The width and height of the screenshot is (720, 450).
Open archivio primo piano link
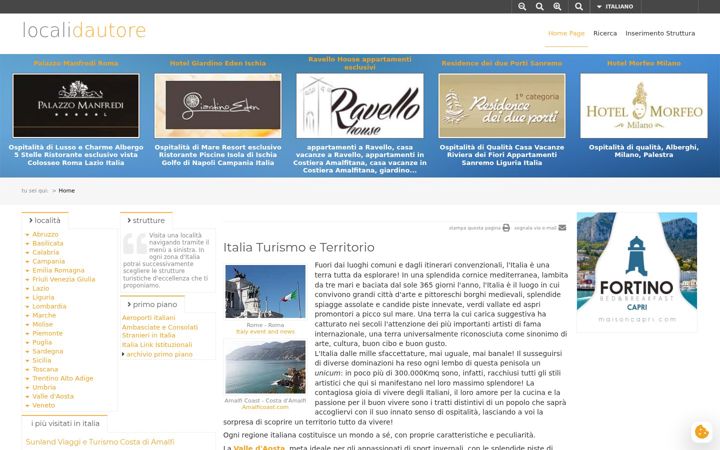click(159, 354)
